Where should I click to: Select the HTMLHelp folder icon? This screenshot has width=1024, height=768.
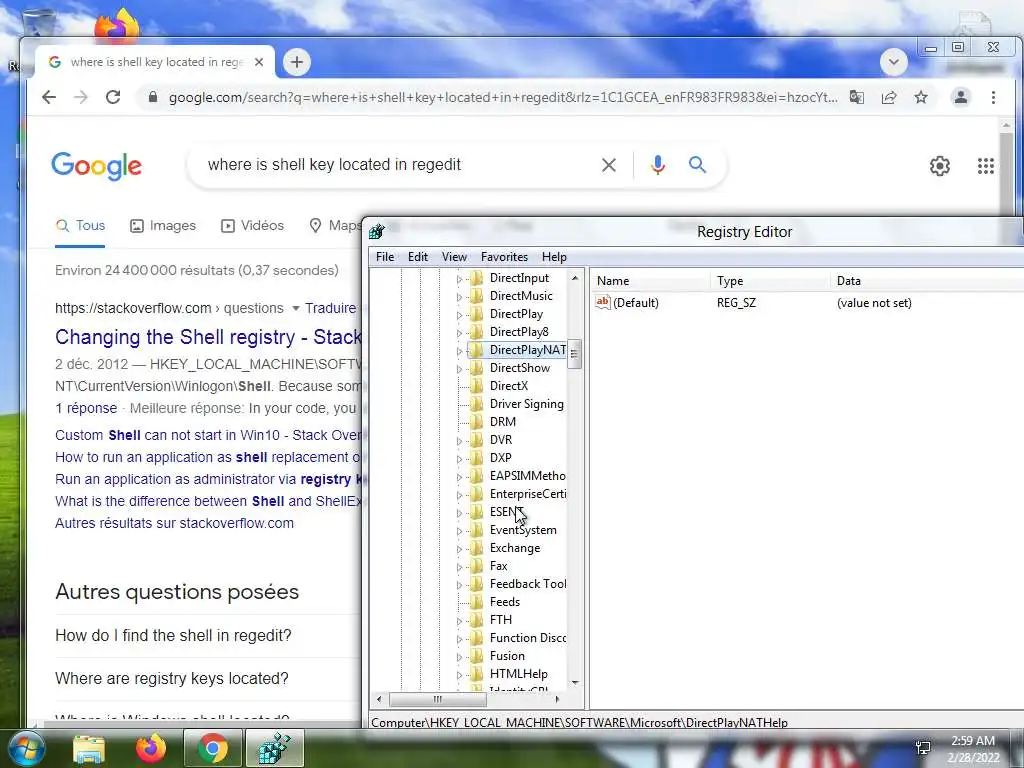tap(477, 673)
